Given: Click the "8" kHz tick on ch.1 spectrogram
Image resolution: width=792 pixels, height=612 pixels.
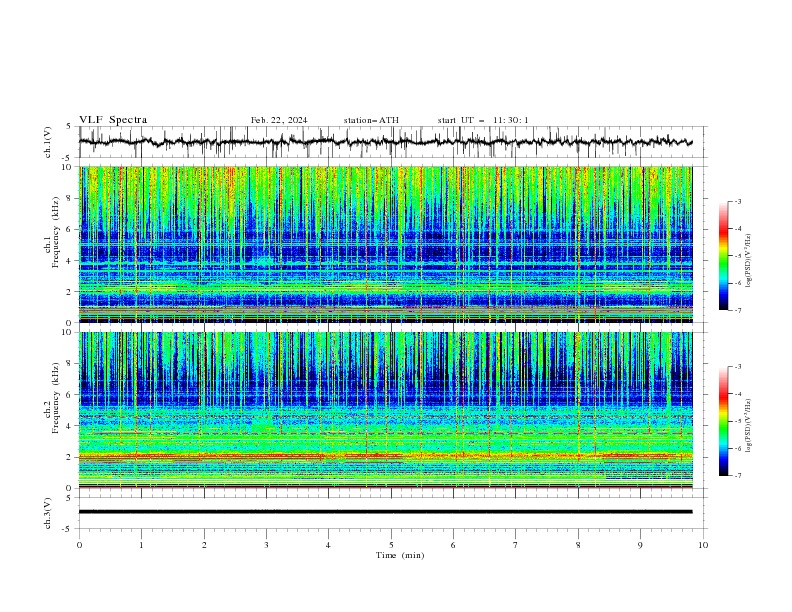Looking at the screenshot, I should coord(70,198).
